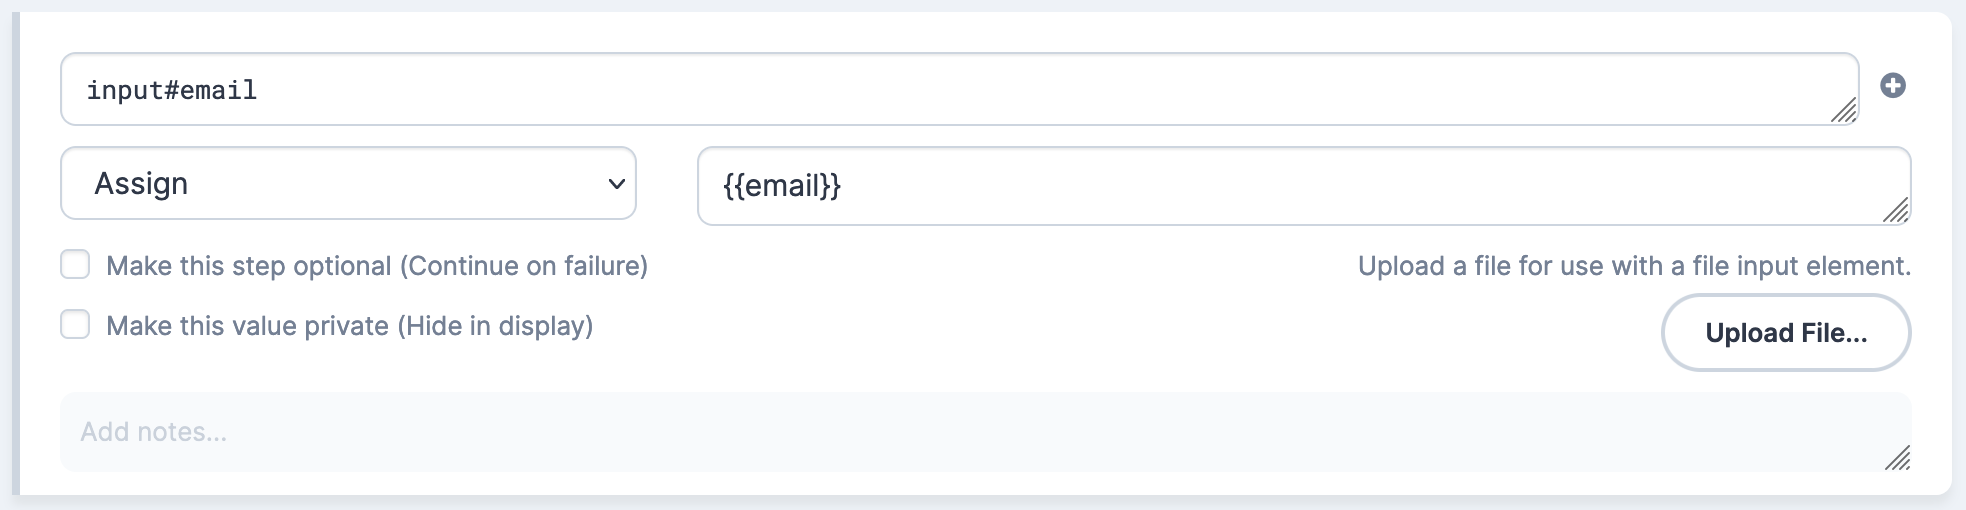This screenshot has width=1966, height=510.
Task: Enable the Make this step optional checkbox
Action: (x=75, y=265)
